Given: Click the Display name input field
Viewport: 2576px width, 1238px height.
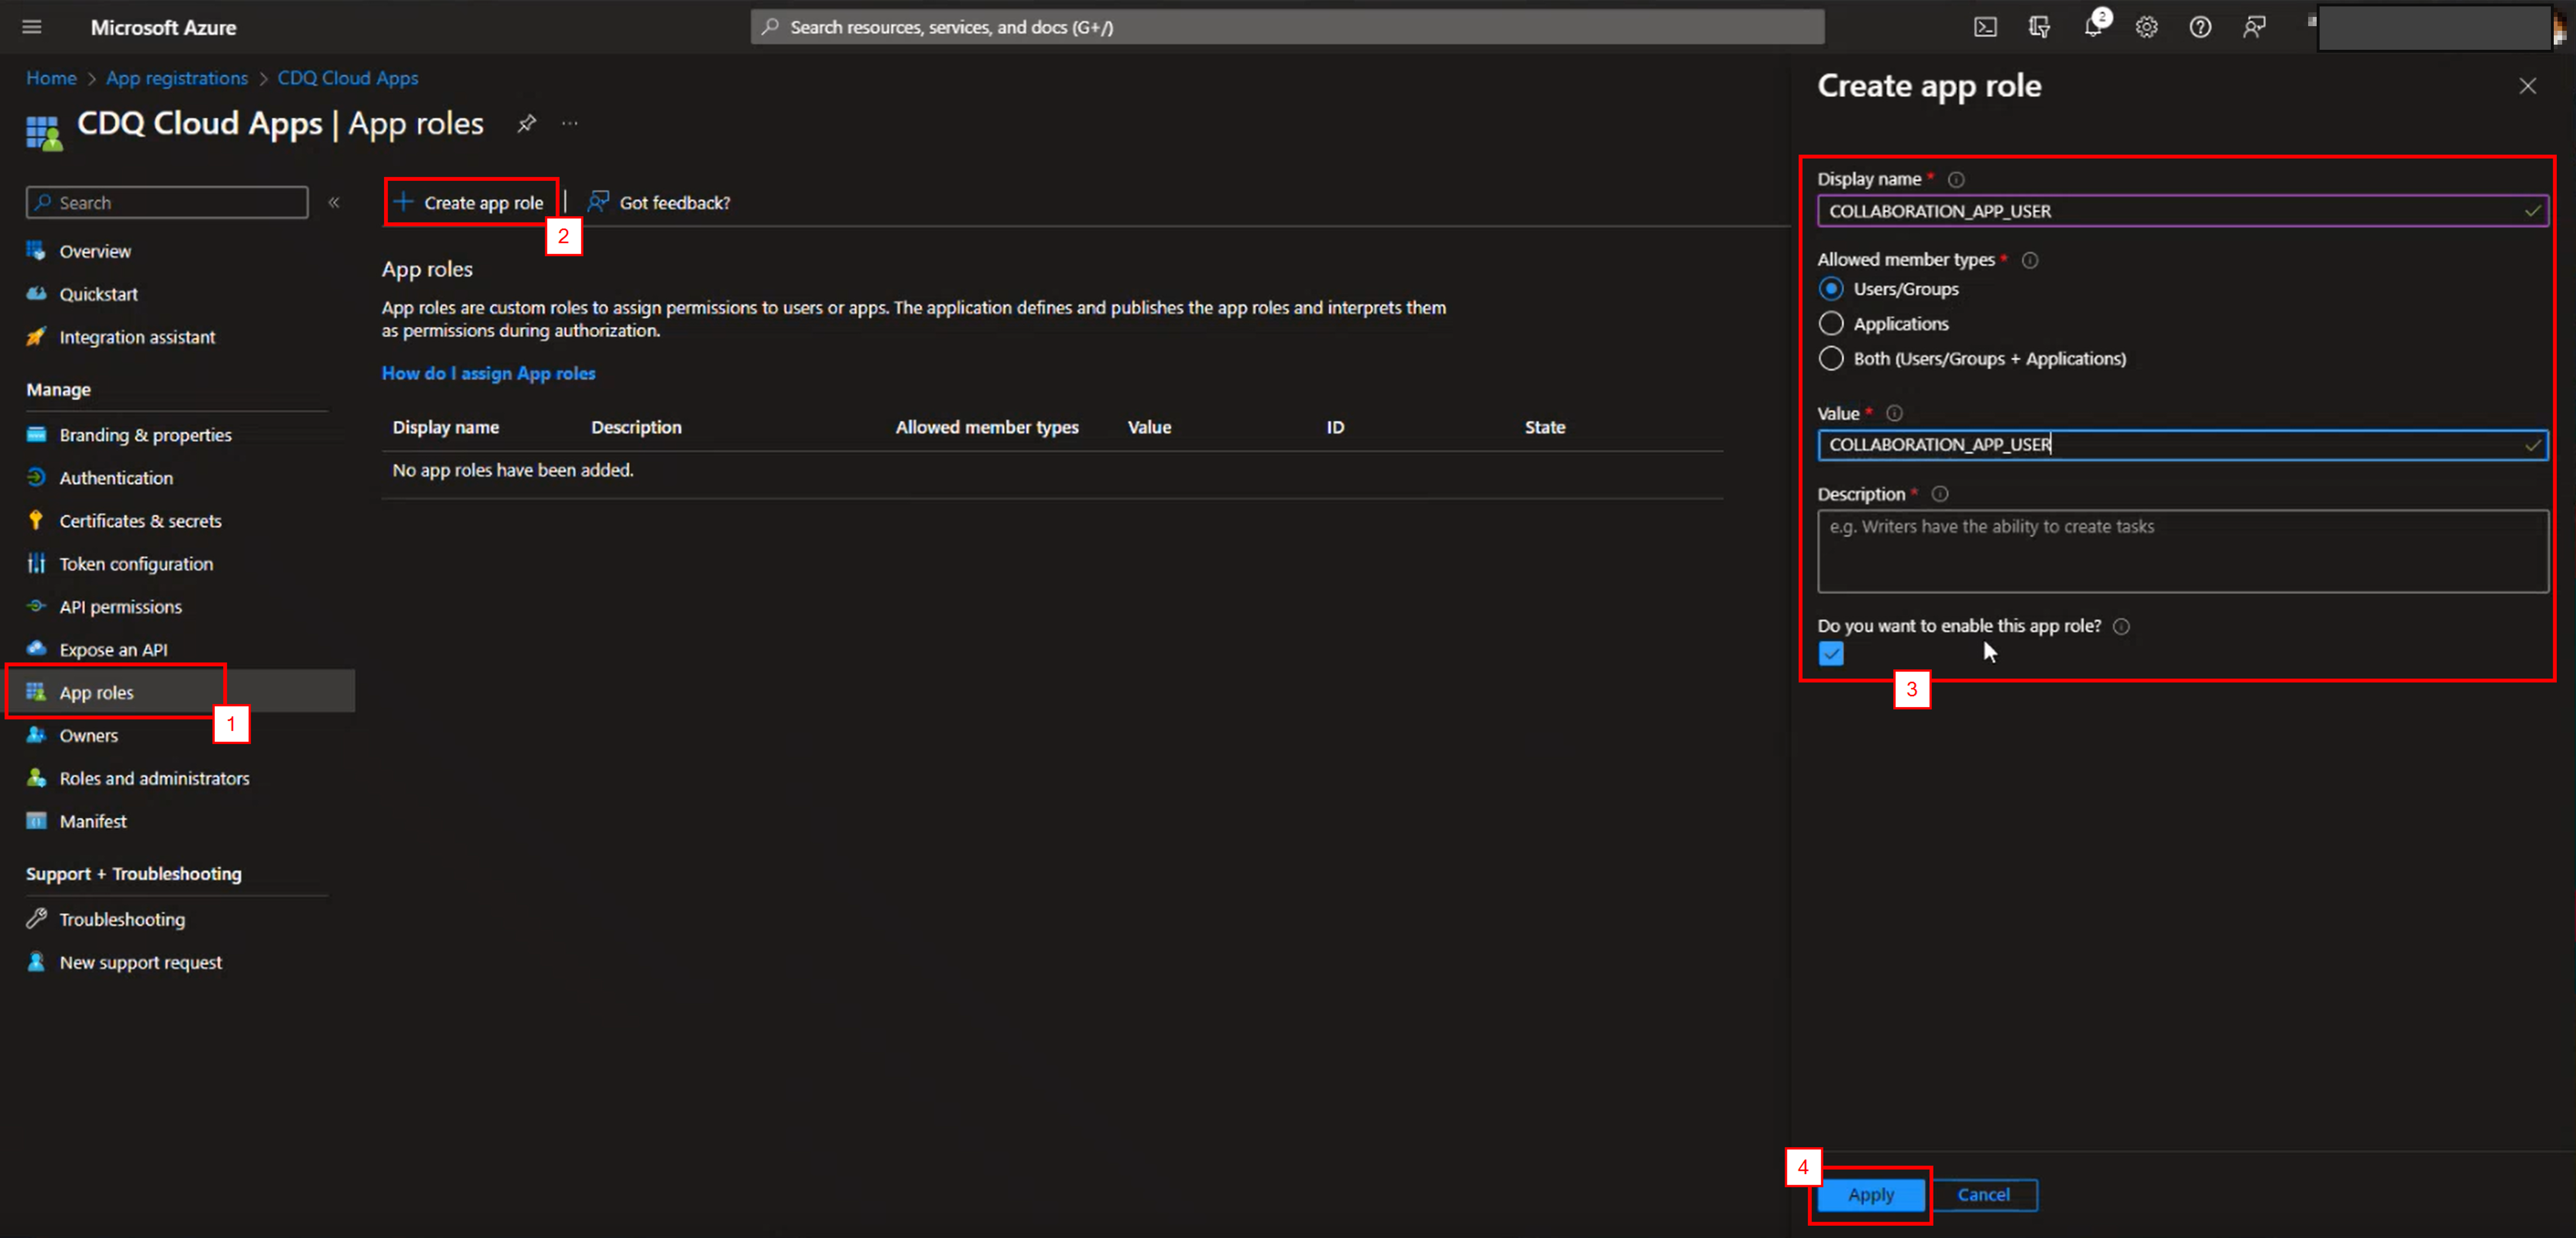Looking at the screenshot, I should click(x=2182, y=211).
